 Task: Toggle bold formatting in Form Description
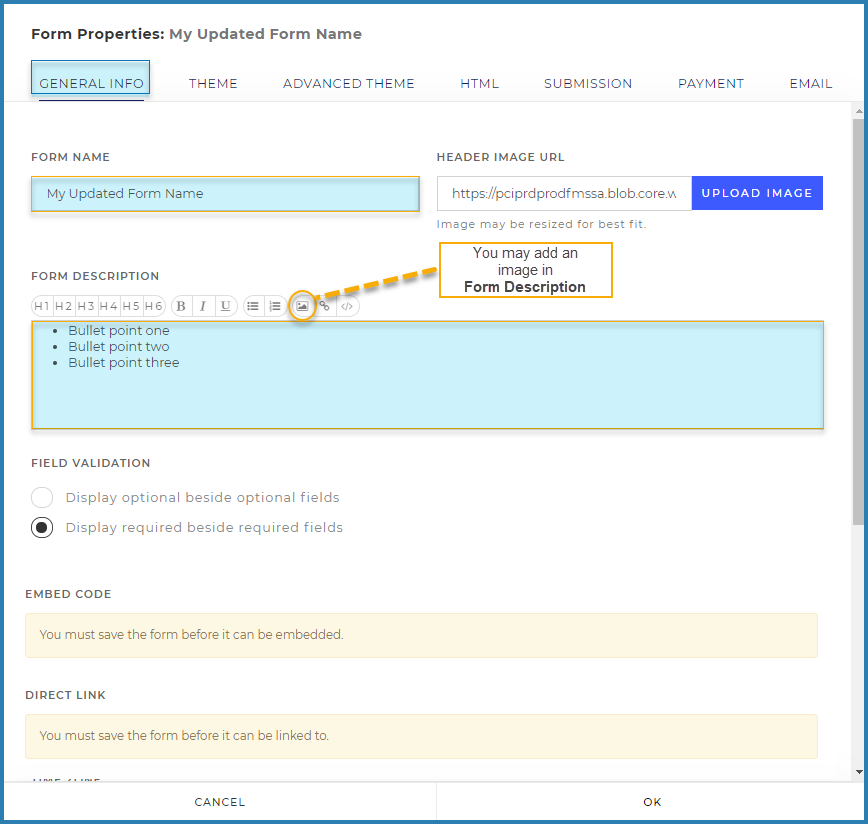click(x=181, y=306)
